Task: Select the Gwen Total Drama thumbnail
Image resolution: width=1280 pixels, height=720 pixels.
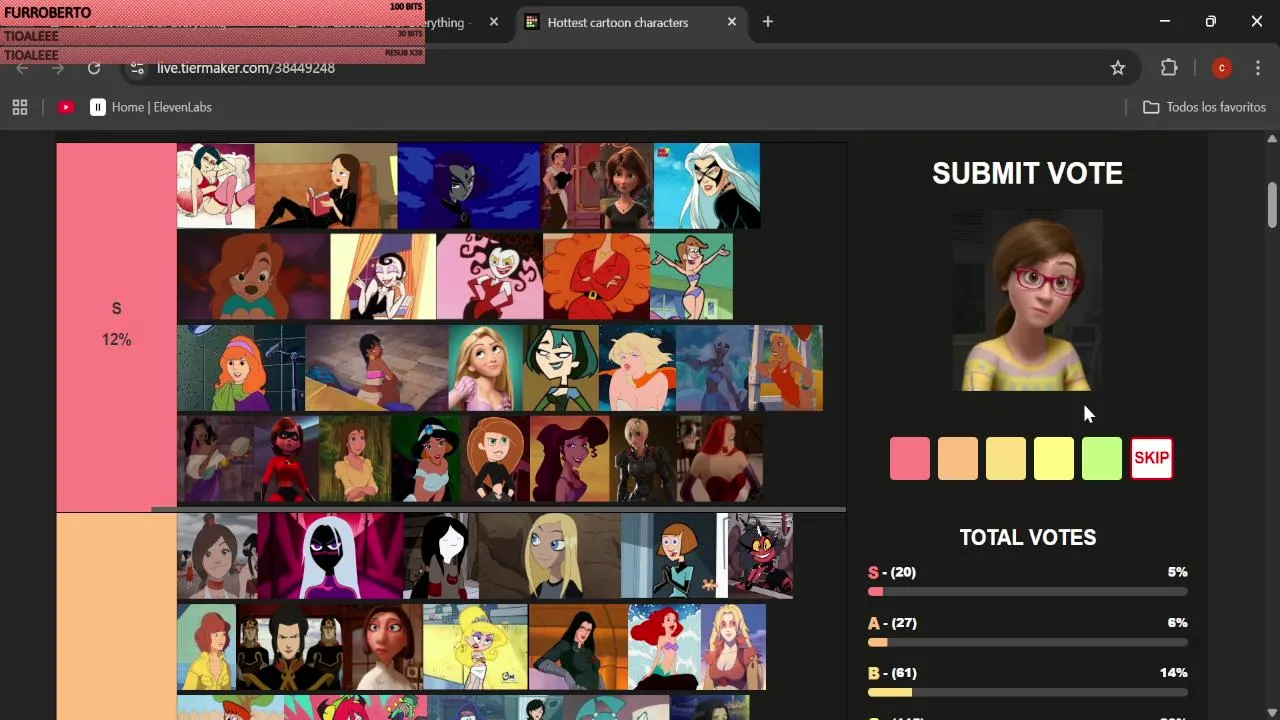Action: tap(561, 367)
